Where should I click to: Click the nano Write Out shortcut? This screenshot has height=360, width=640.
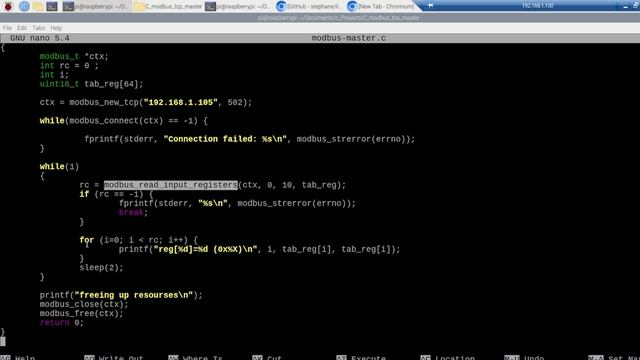pyautogui.click(x=114, y=358)
